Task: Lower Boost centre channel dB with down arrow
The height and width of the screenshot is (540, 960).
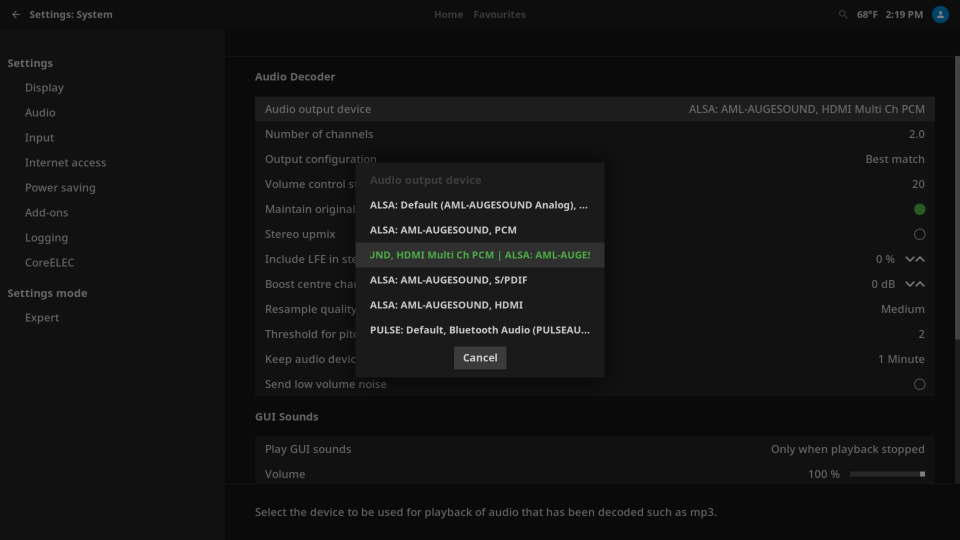Action: click(x=909, y=284)
